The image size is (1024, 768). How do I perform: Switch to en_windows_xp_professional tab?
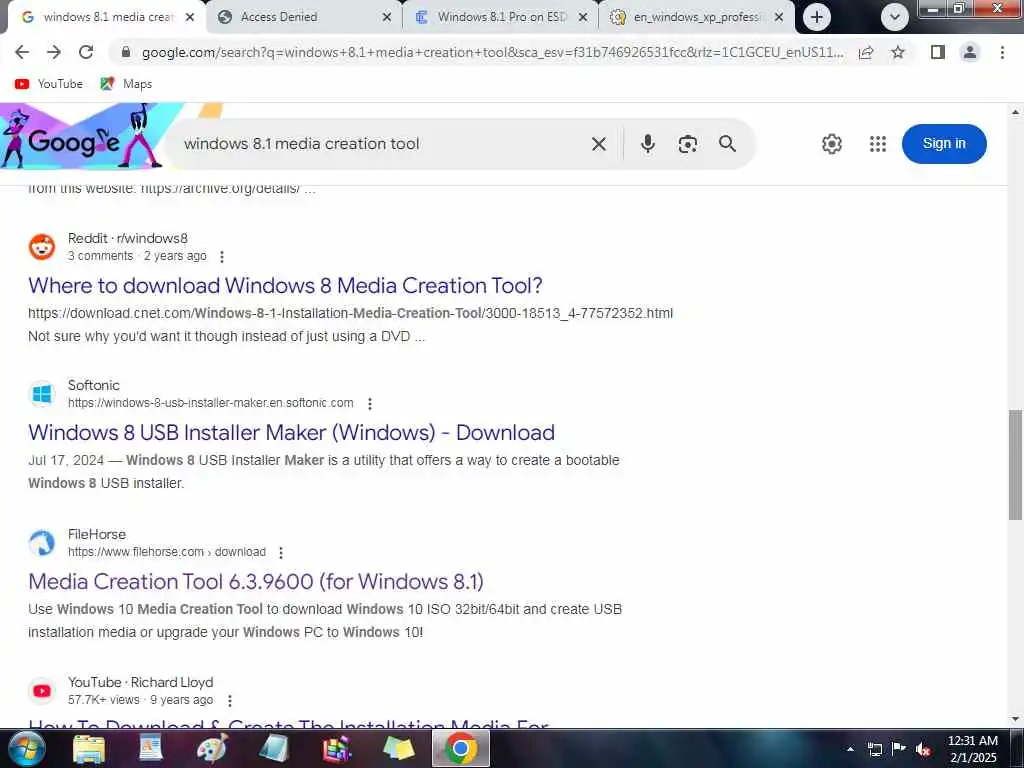tap(696, 17)
